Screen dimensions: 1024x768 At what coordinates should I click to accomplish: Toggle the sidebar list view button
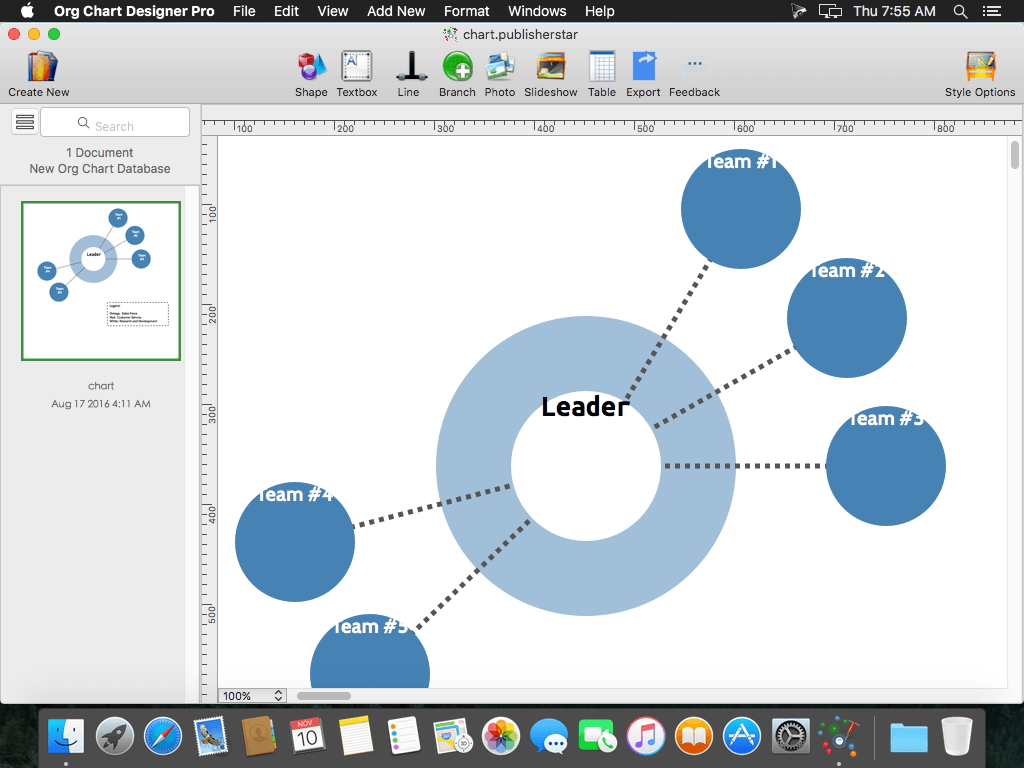click(x=25, y=122)
